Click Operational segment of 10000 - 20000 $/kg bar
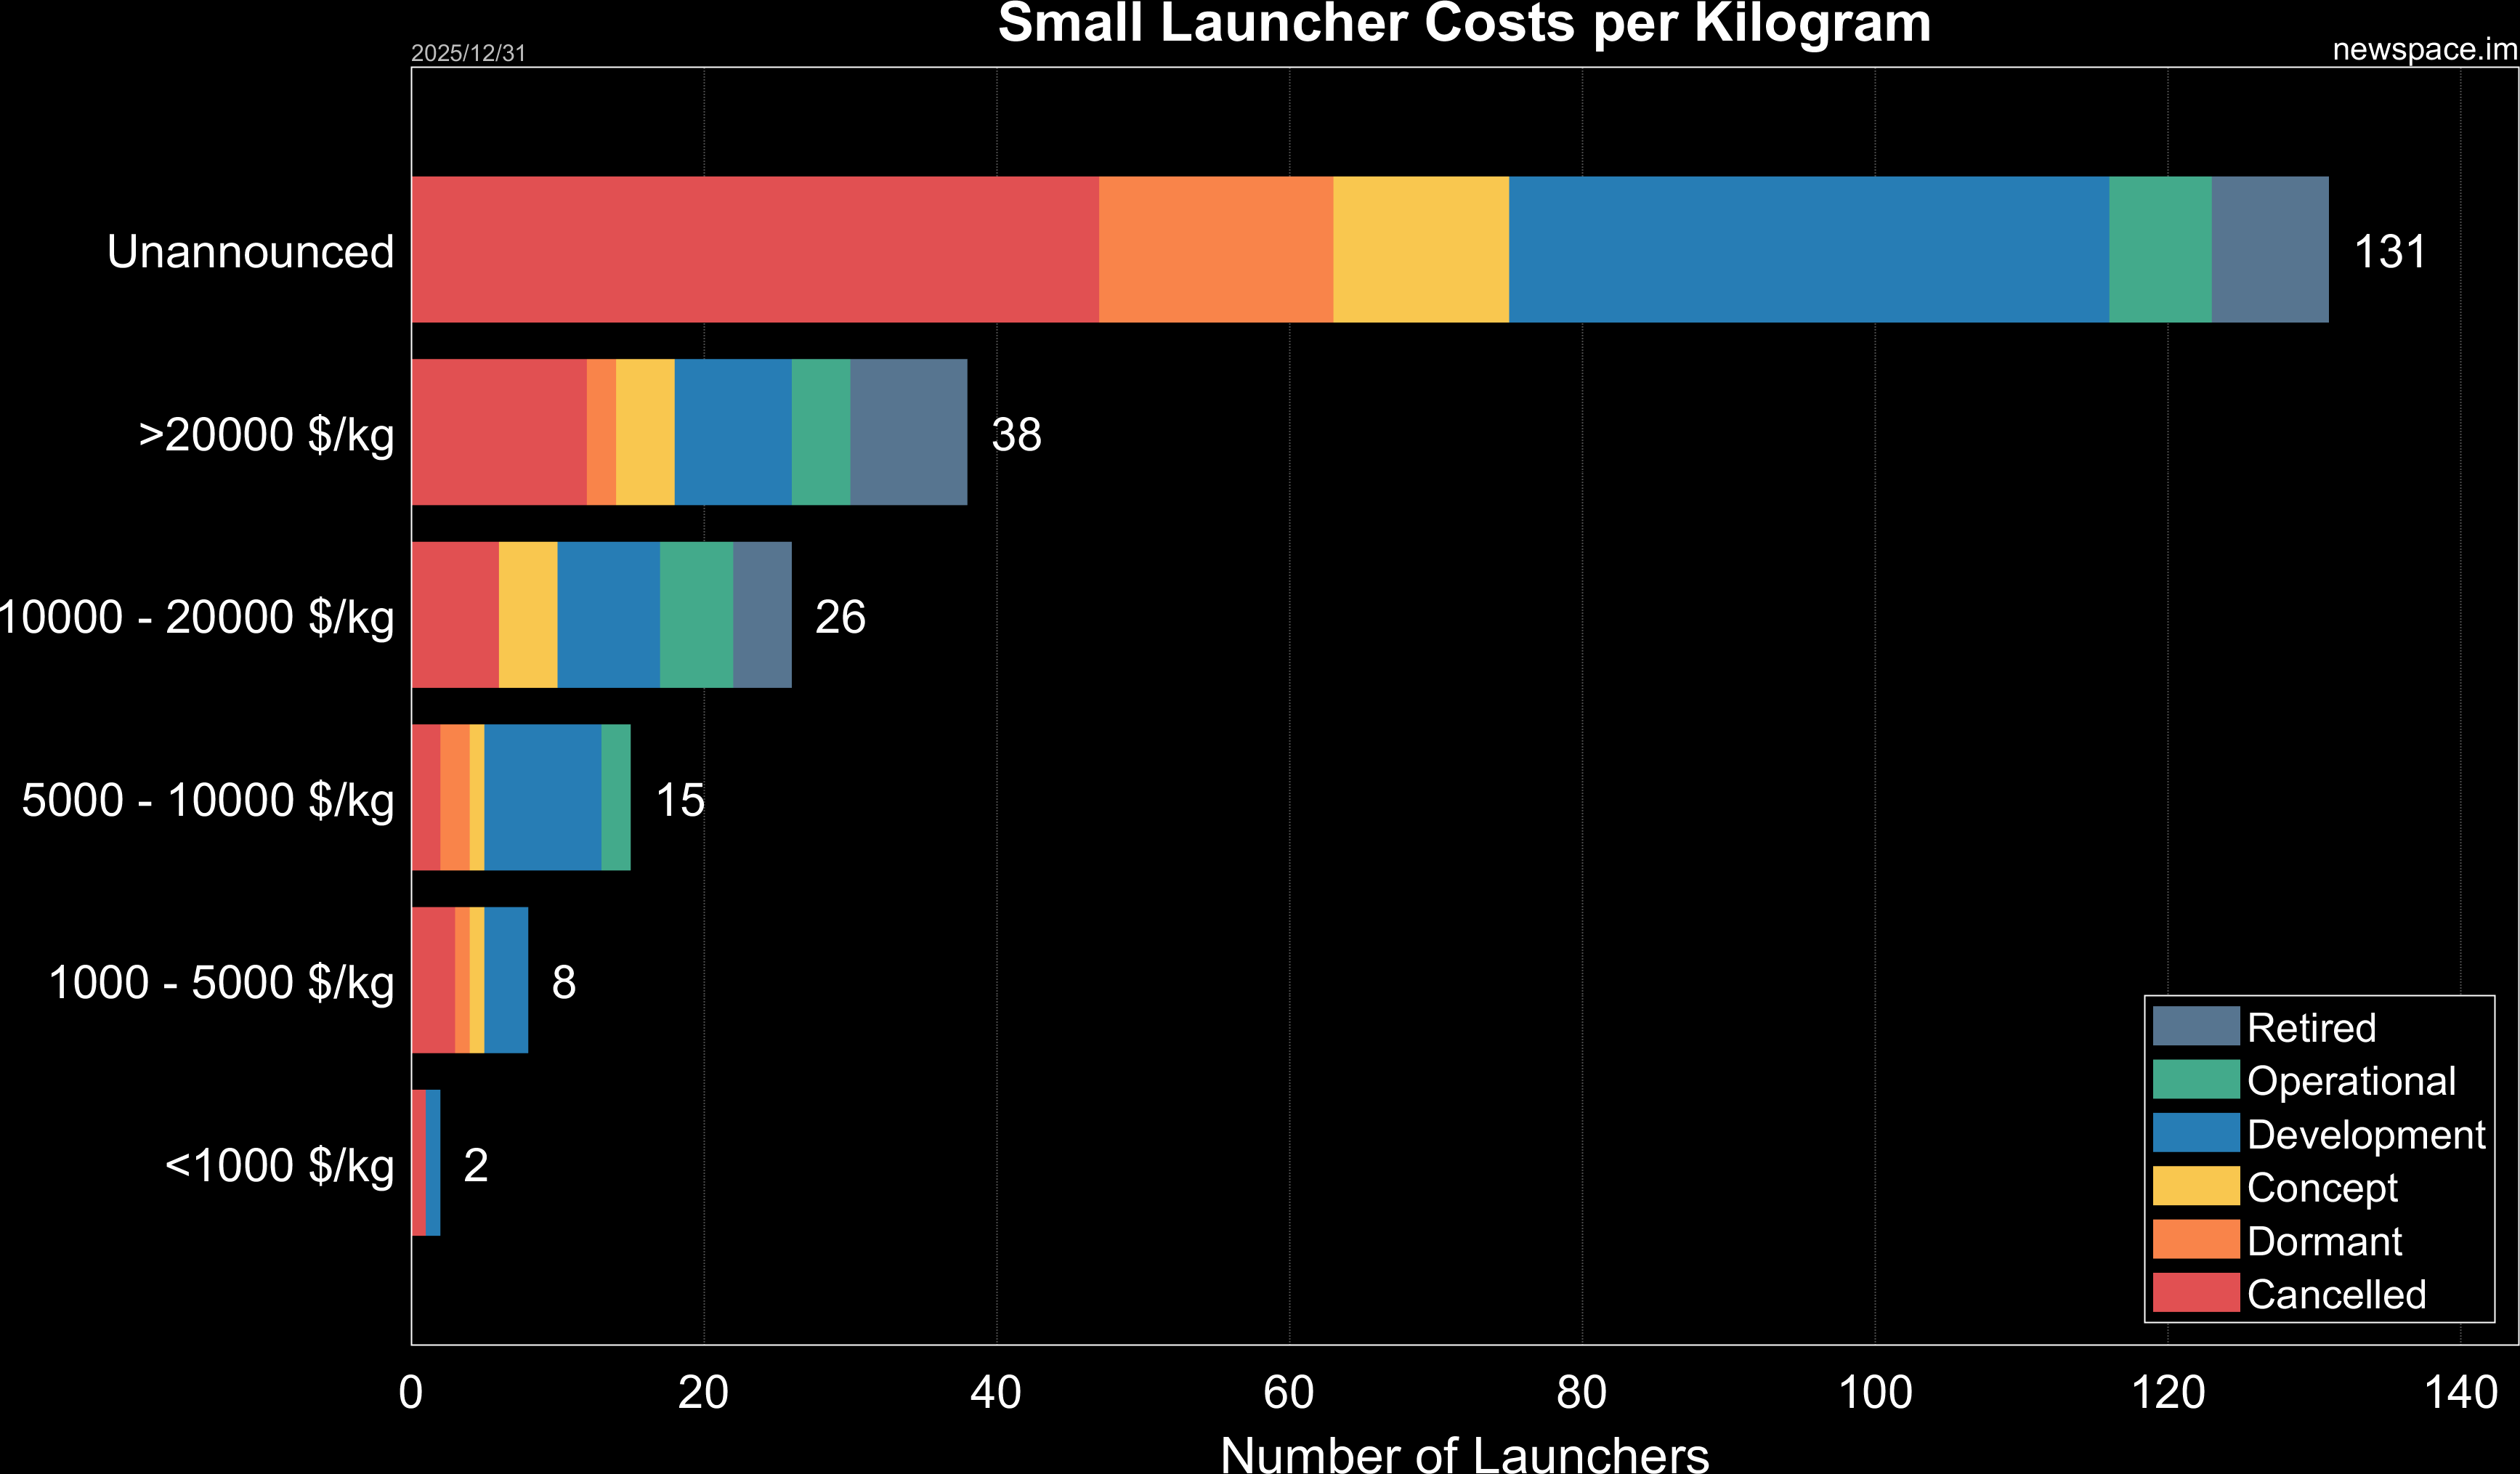Screen dimensions: 2520x1474 coord(696,615)
